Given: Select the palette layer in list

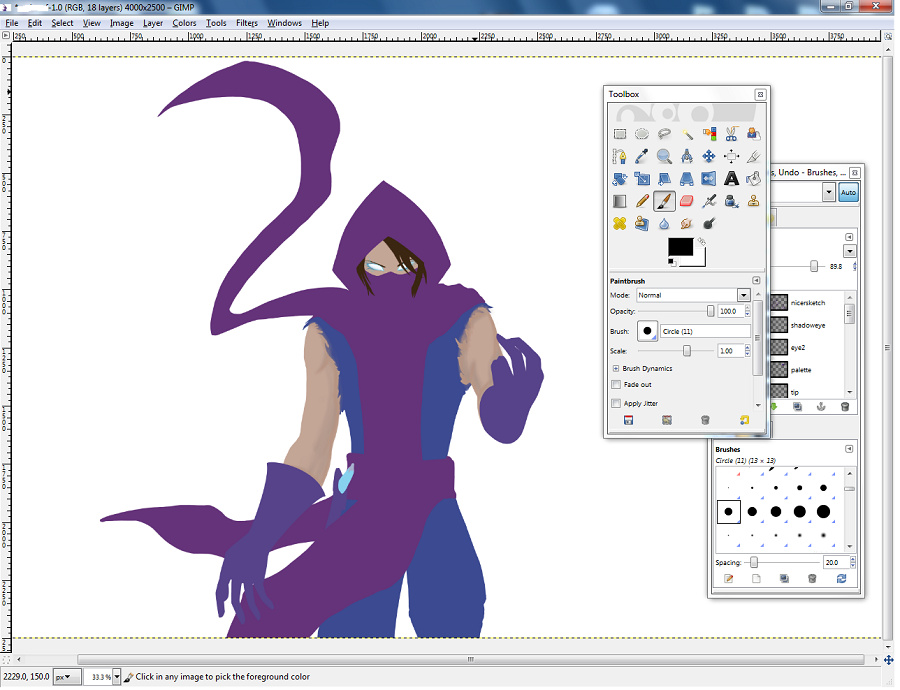Looking at the screenshot, I should [x=801, y=370].
